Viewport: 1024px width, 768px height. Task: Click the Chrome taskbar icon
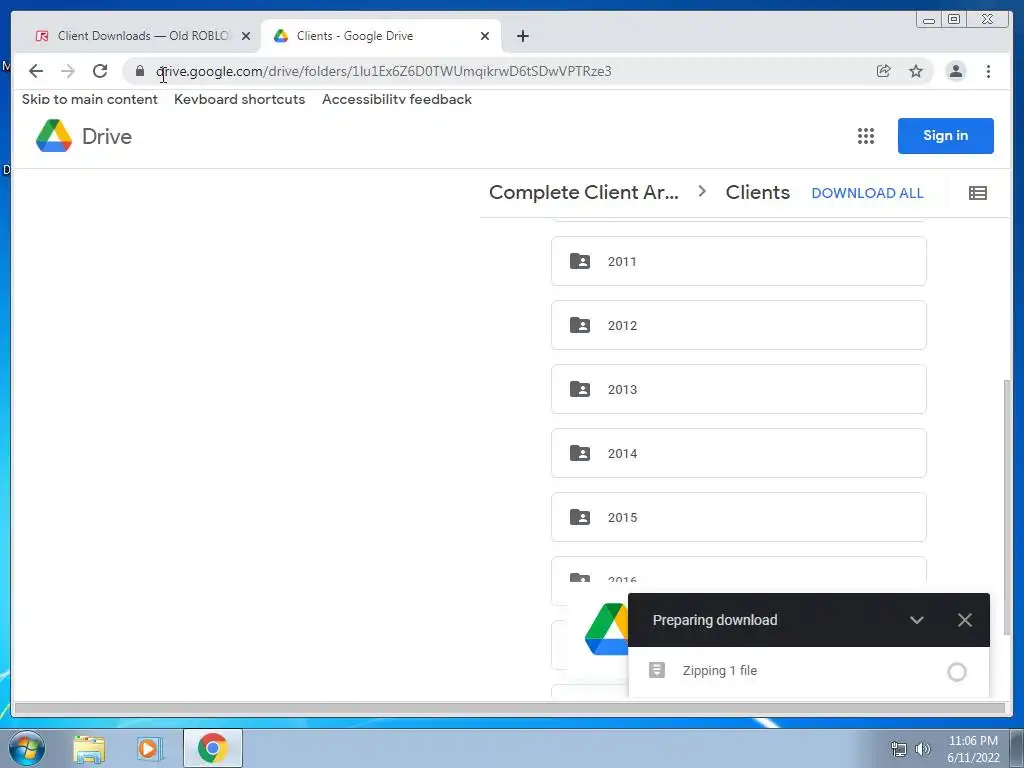(x=213, y=748)
